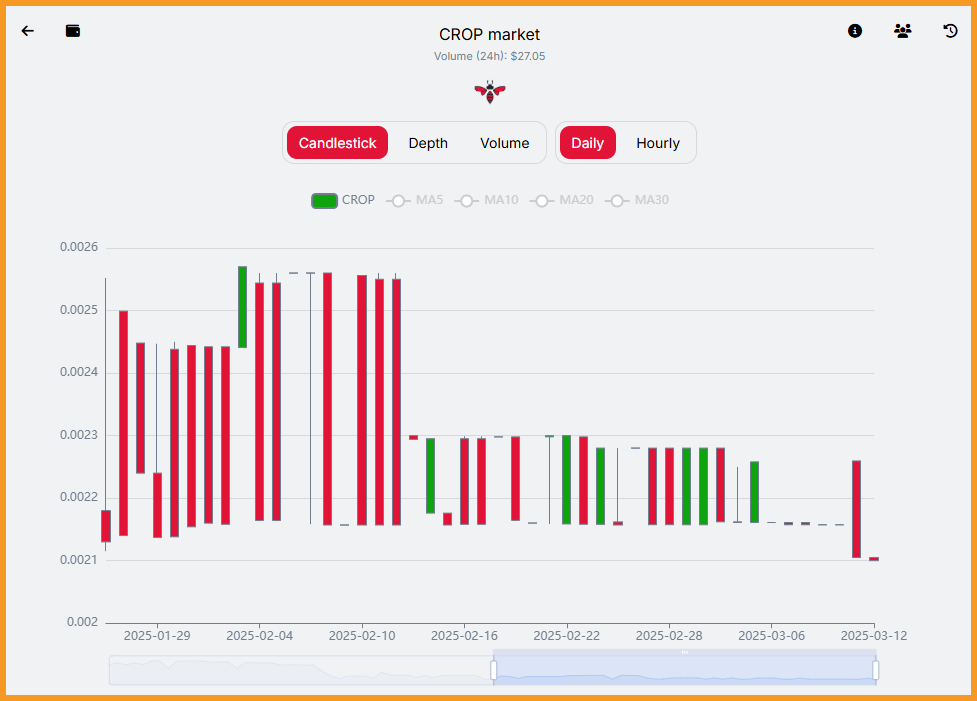Click the 2025-02-22 date axis label

[566, 636]
